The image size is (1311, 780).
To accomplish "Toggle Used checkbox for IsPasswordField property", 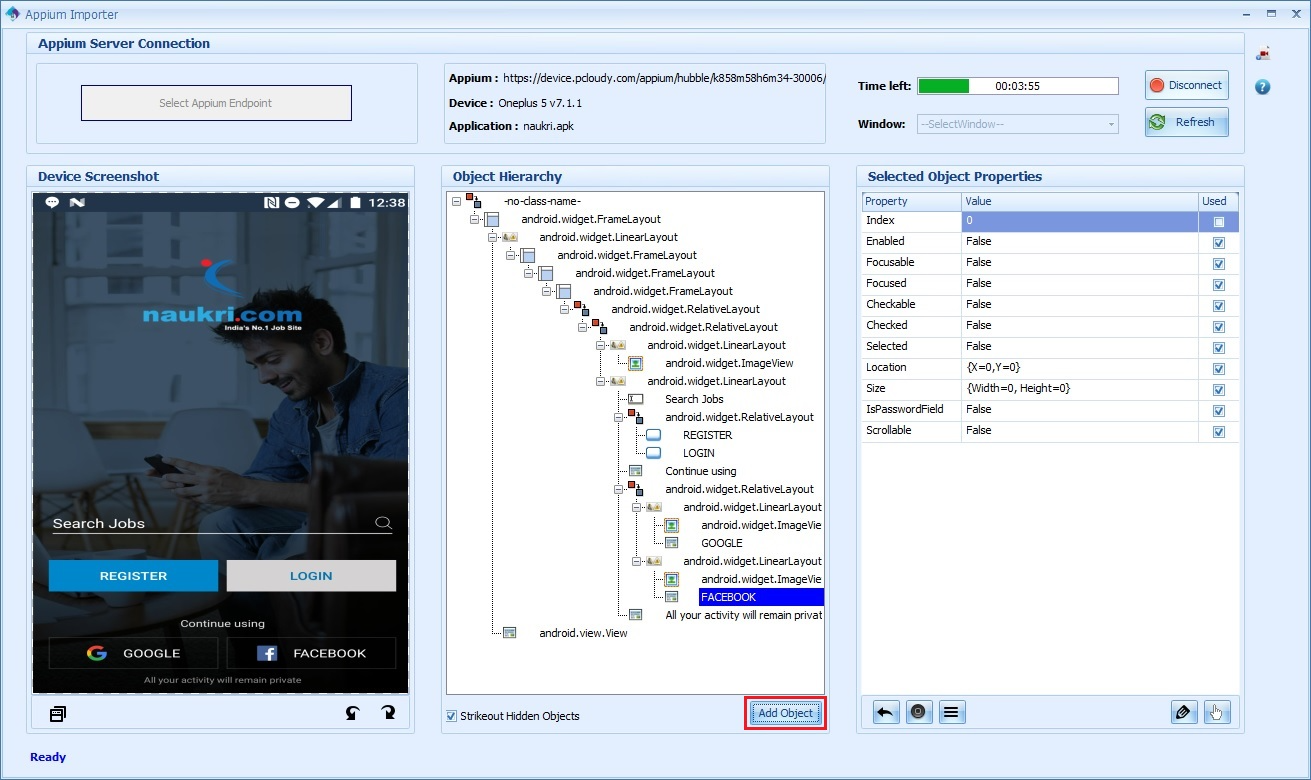I will pyautogui.click(x=1218, y=410).
